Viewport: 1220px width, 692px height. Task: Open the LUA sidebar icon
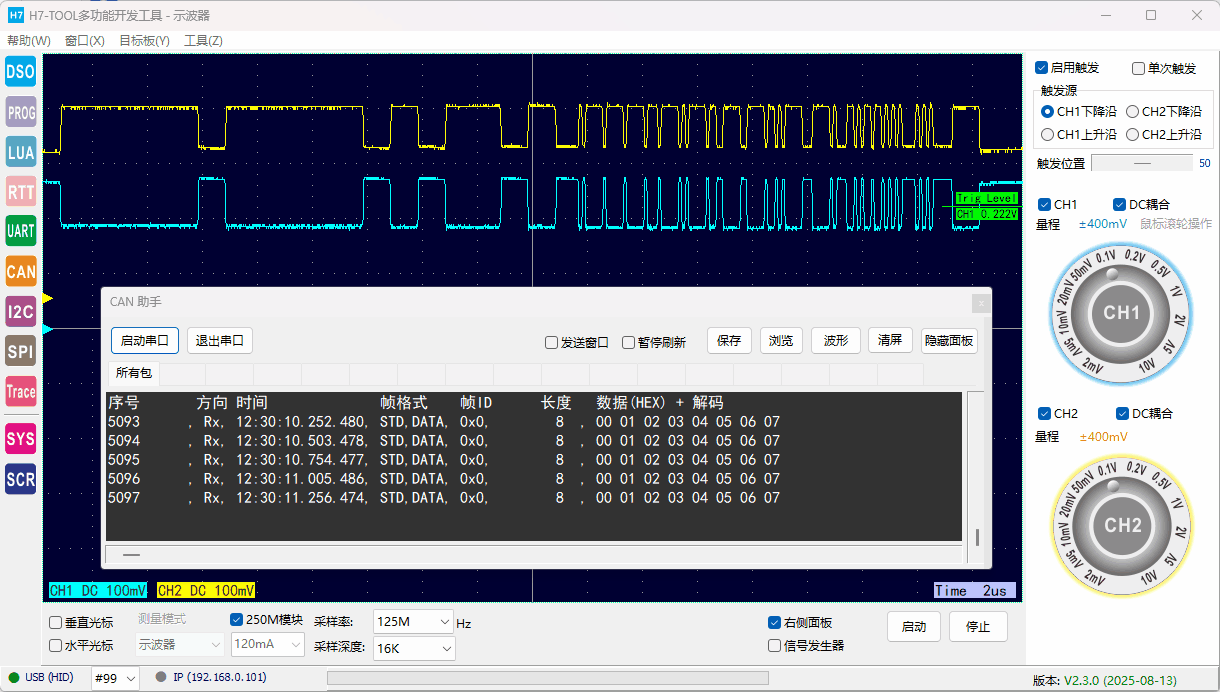(21, 152)
